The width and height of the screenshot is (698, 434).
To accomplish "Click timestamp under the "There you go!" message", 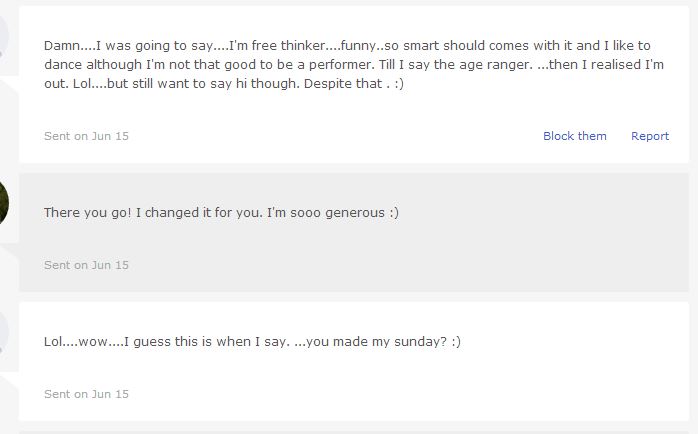I will click(86, 265).
